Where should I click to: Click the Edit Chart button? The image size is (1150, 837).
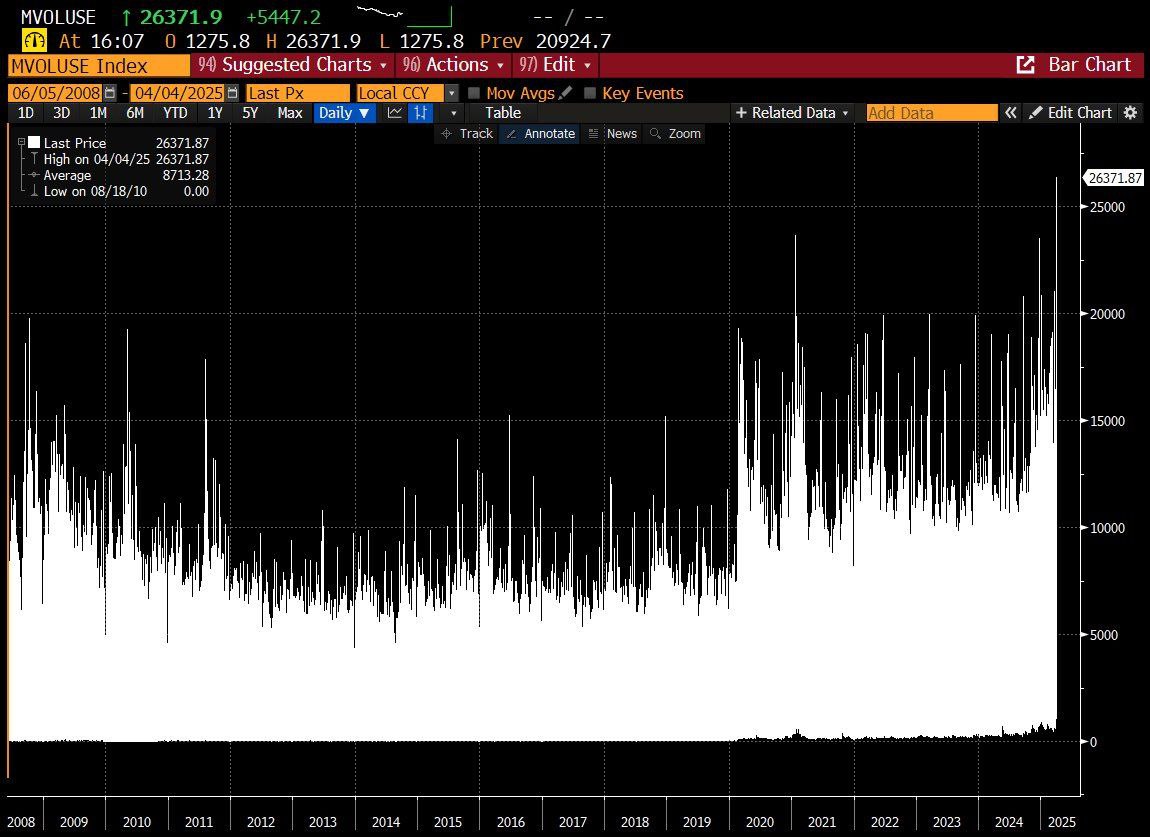pos(1070,113)
